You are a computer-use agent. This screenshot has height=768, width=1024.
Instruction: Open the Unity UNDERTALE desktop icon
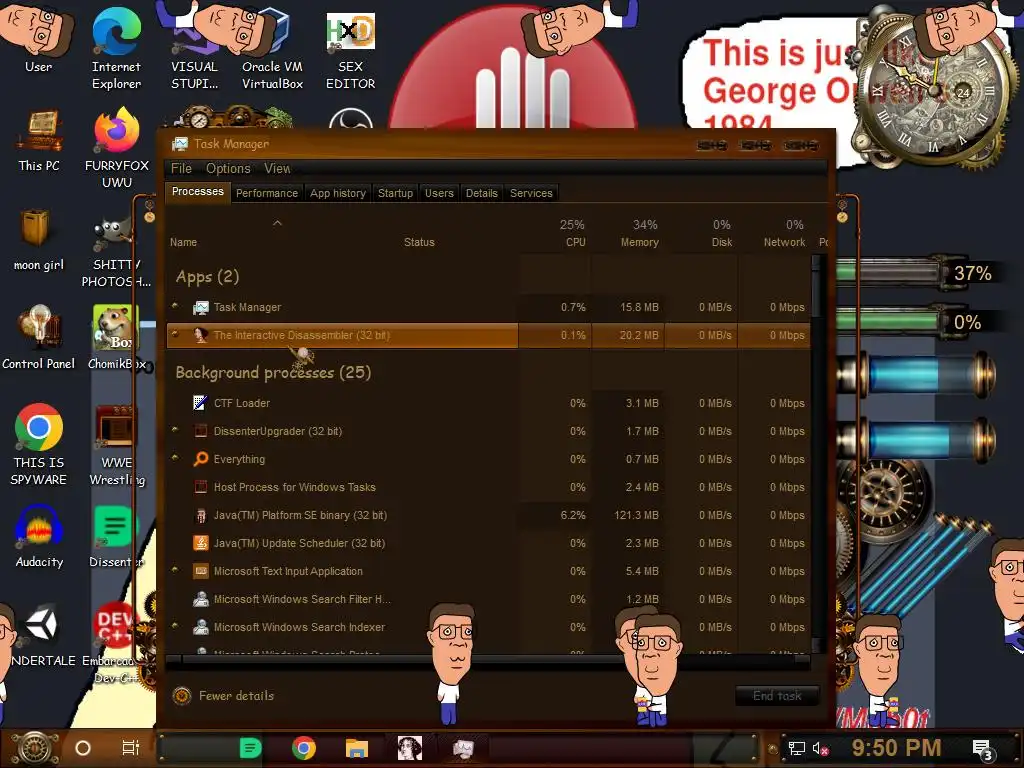pos(40,635)
